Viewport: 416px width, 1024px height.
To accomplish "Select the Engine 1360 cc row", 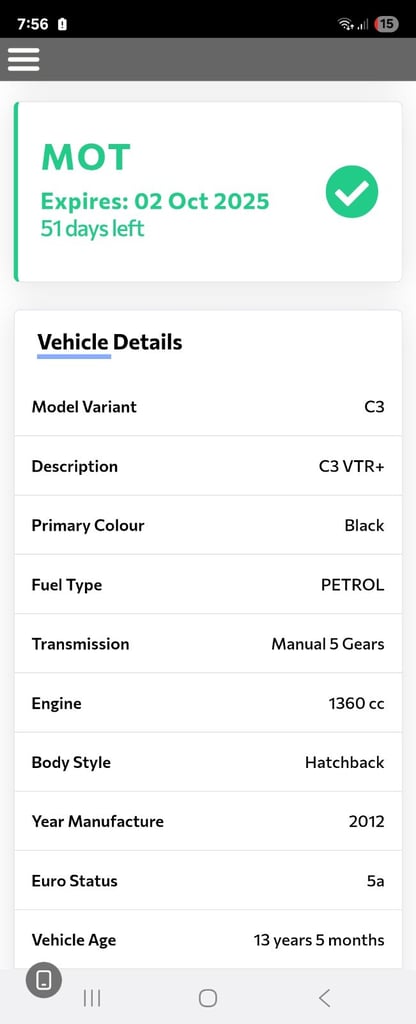I will click(208, 703).
